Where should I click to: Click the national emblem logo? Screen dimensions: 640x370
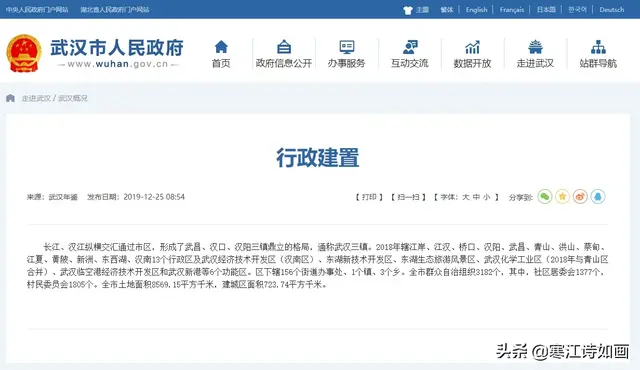tap(24, 53)
